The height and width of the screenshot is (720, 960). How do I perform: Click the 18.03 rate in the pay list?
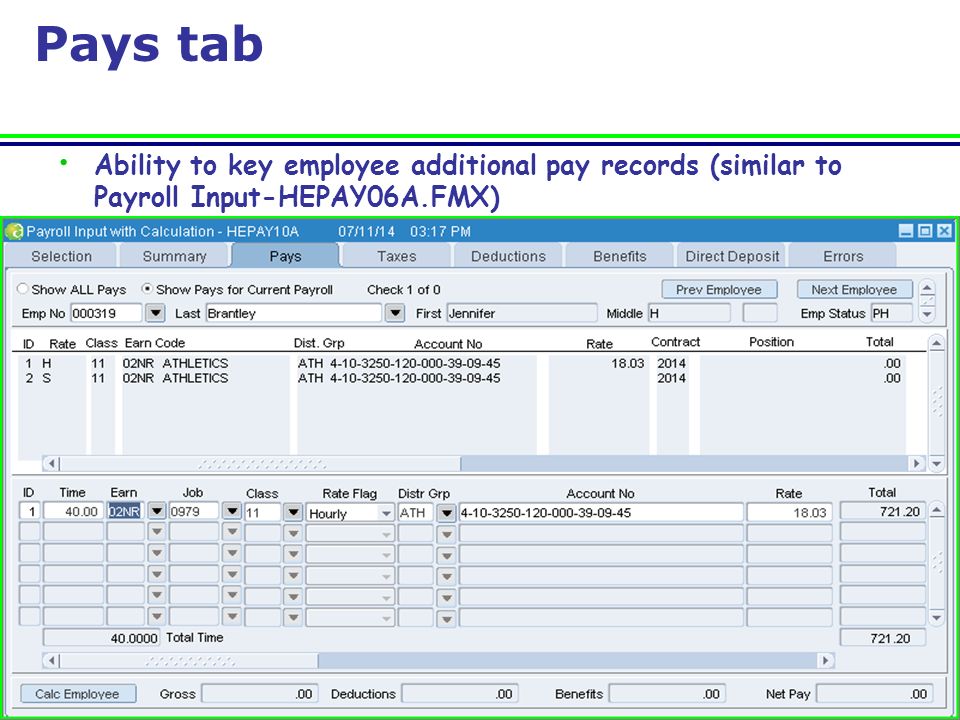[628, 364]
